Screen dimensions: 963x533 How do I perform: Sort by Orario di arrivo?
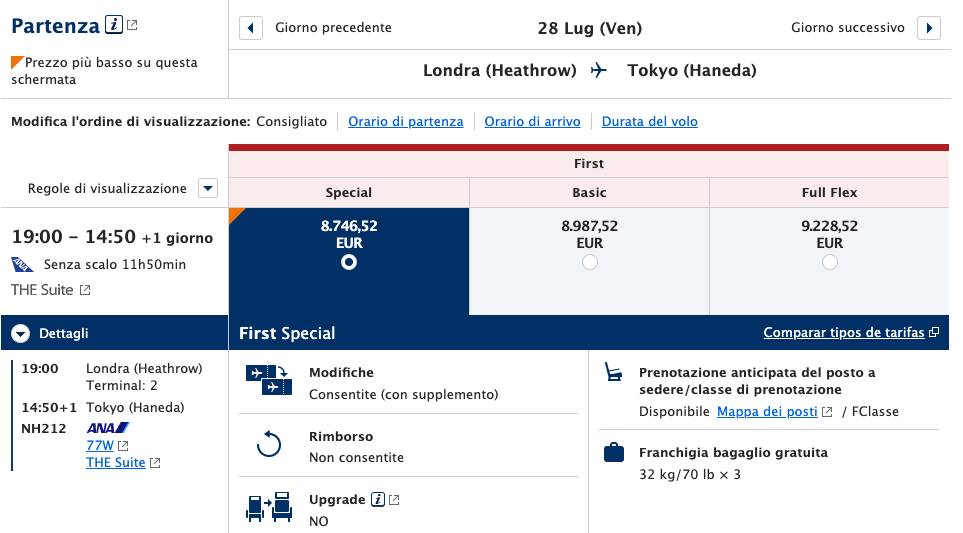click(532, 122)
